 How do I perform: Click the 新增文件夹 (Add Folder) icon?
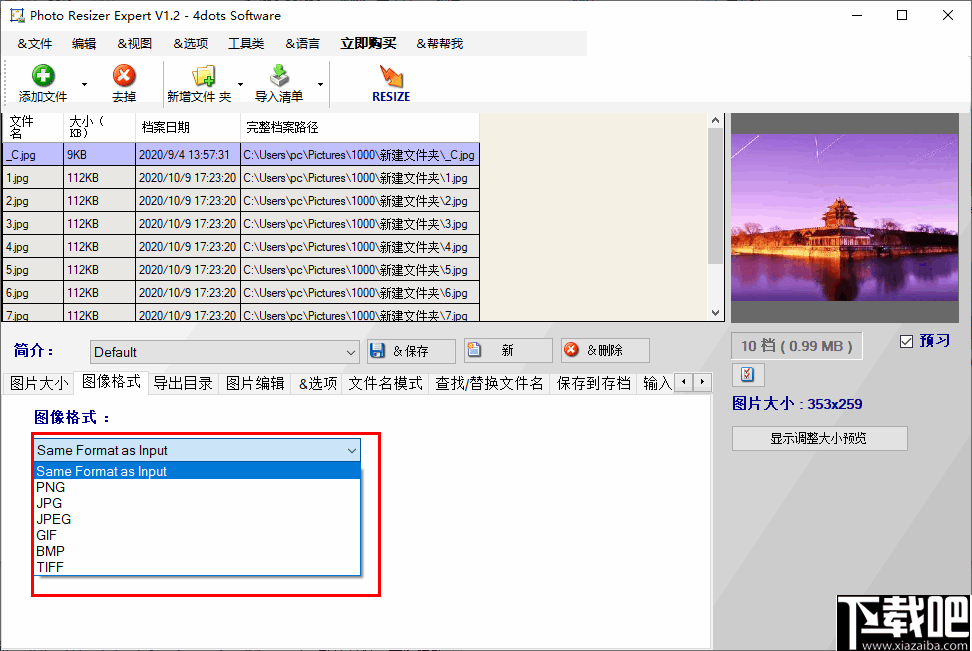click(x=205, y=75)
